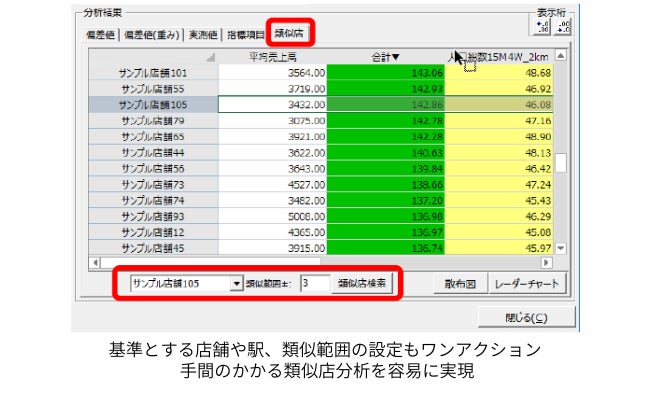Screen dimensions: 650x400
Task: Decrease displayed decimal digits icon
Action: [563, 27]
